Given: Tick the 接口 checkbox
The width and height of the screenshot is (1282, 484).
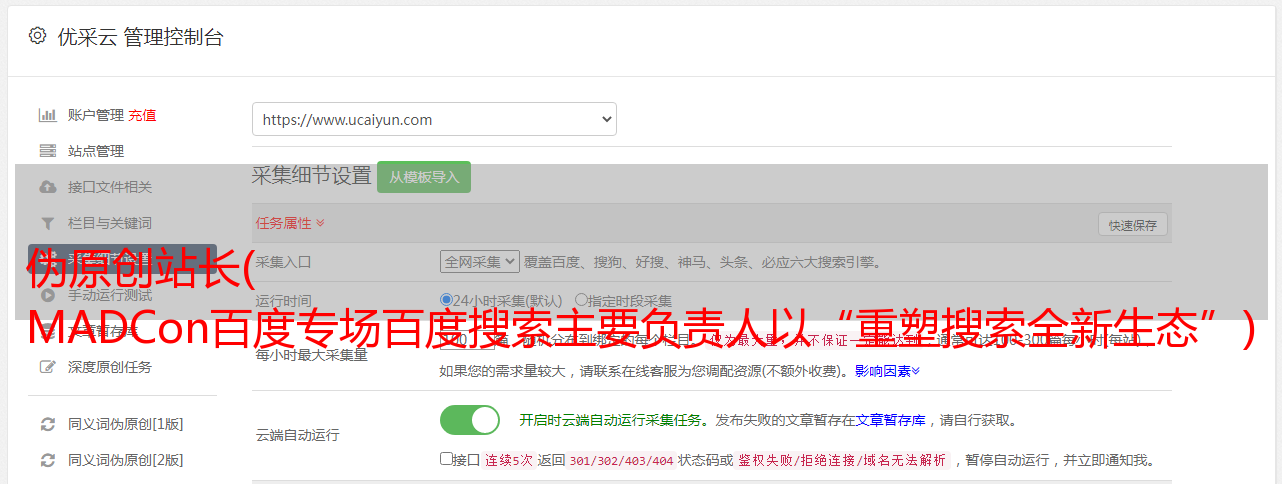Looking at the screenshot, I should (446, 460).
